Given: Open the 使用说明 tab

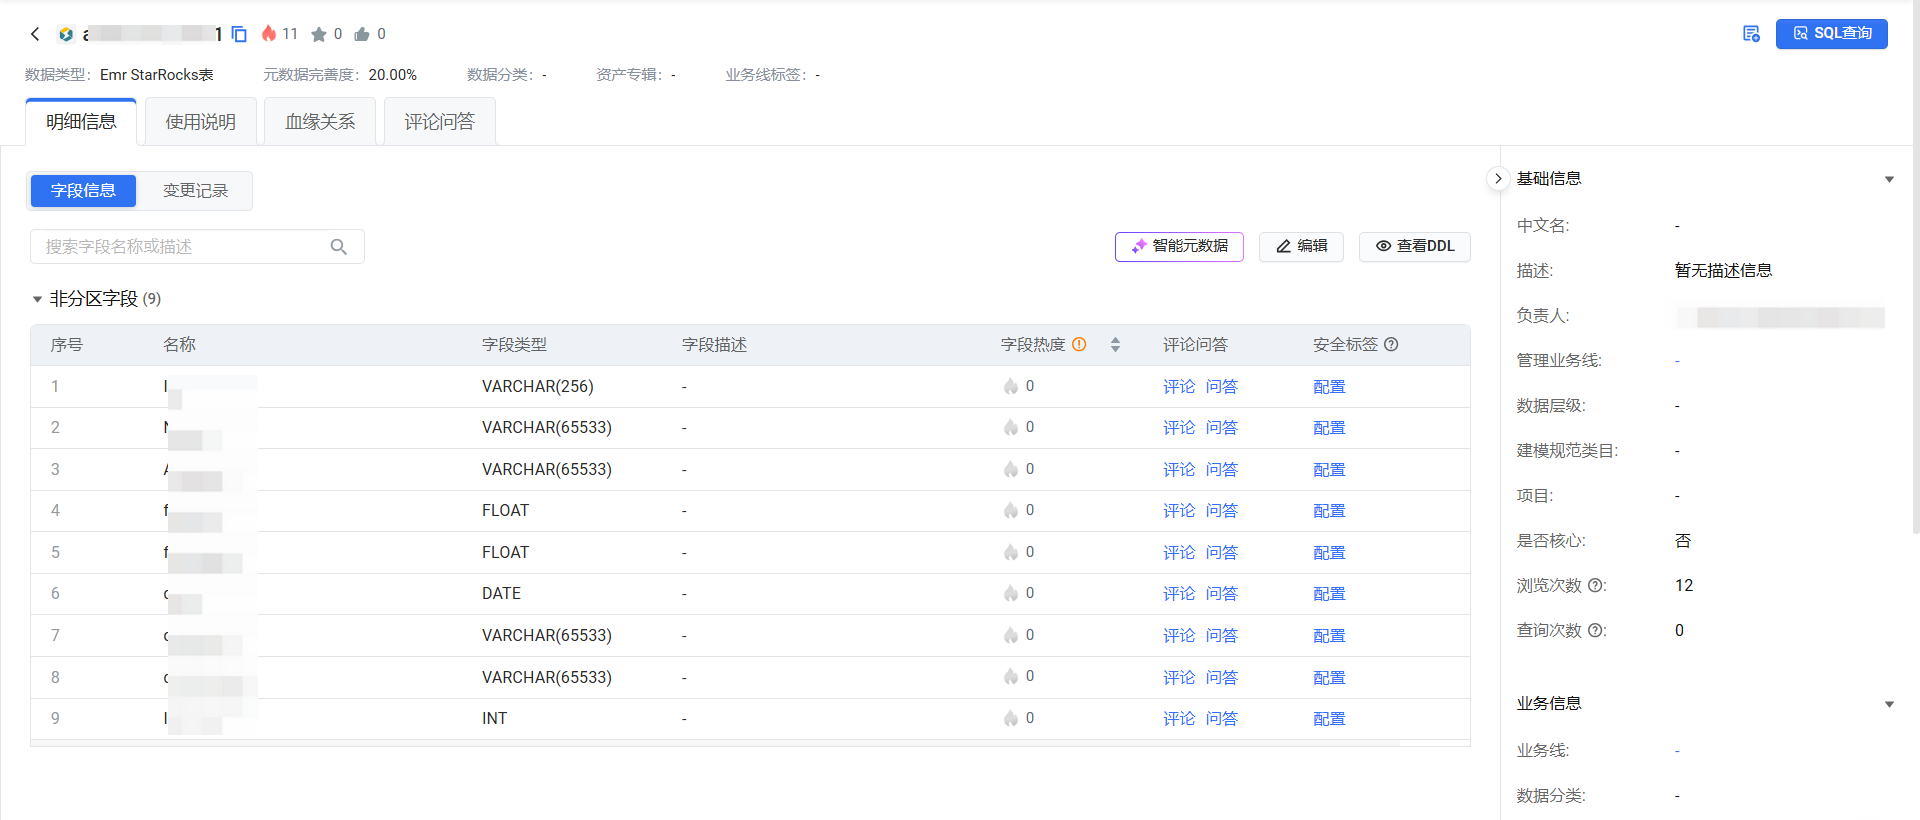Looking at the screenshot, I should [x=201, y=122].
